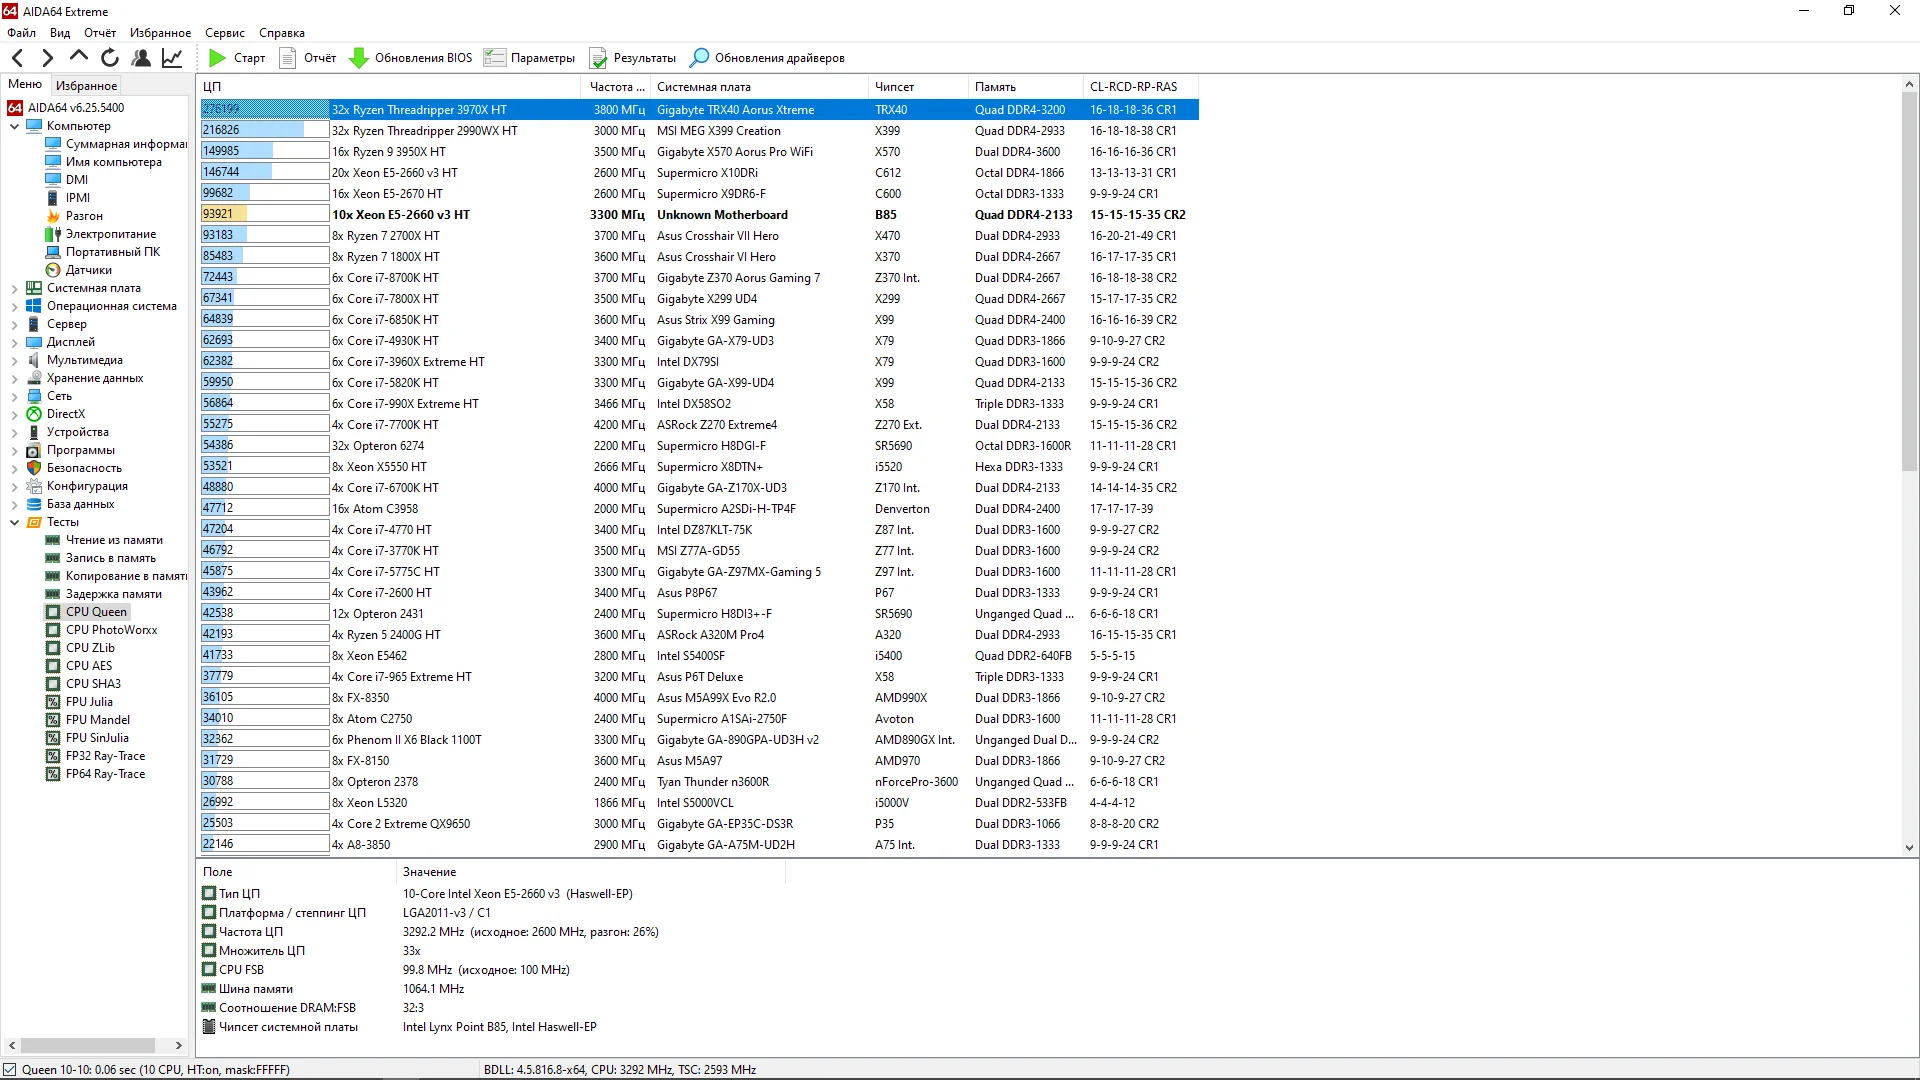Screen dimensions: 1920x1080
Task: Open the Сервис menu
Action: click(x=225, y=33)
